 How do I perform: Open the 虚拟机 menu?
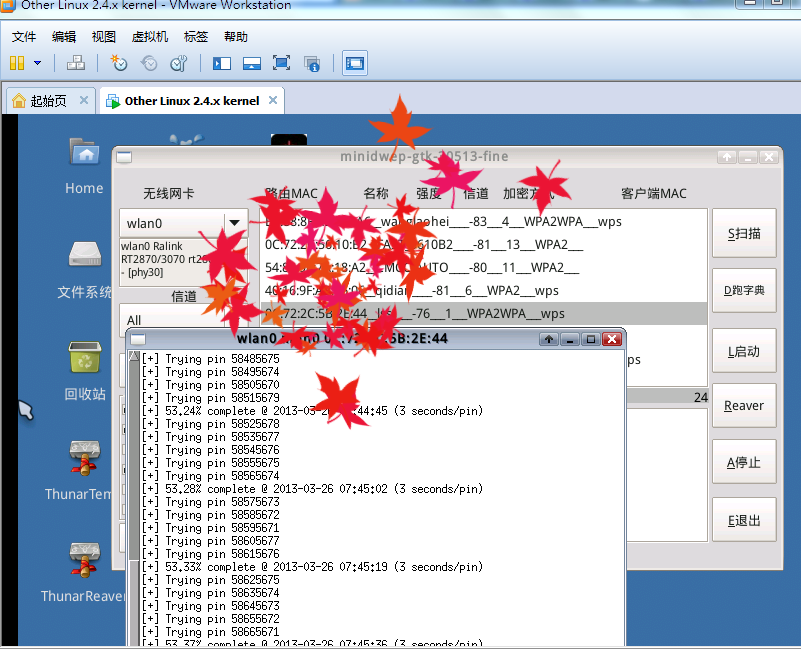tap(150, 37)
